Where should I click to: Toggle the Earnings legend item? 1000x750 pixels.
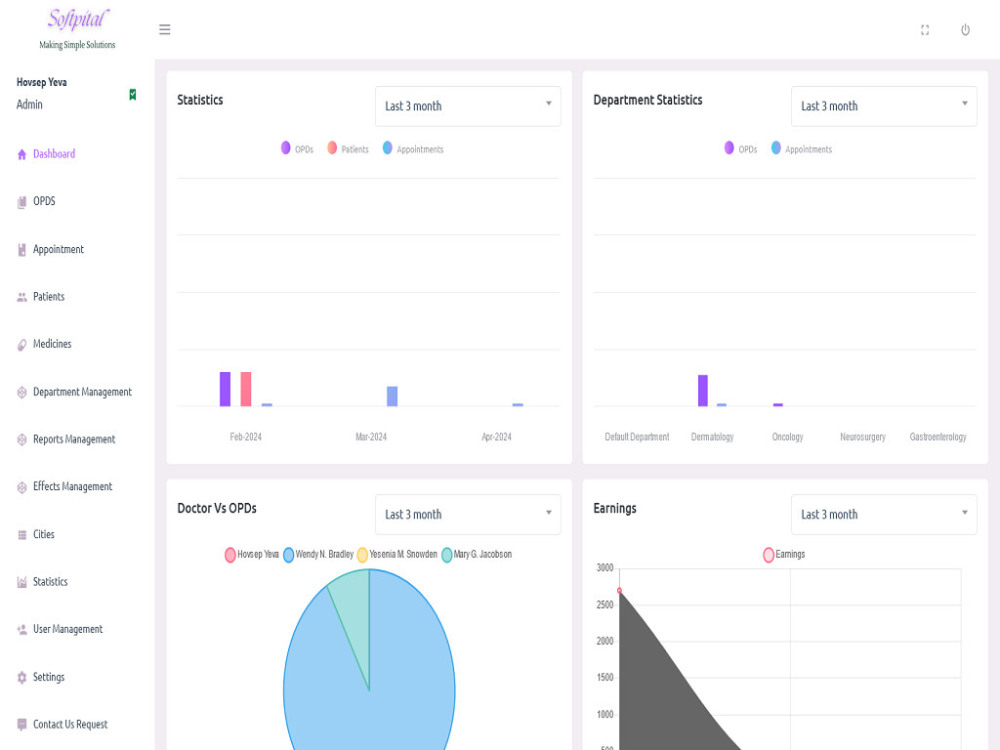pos(784,554)
